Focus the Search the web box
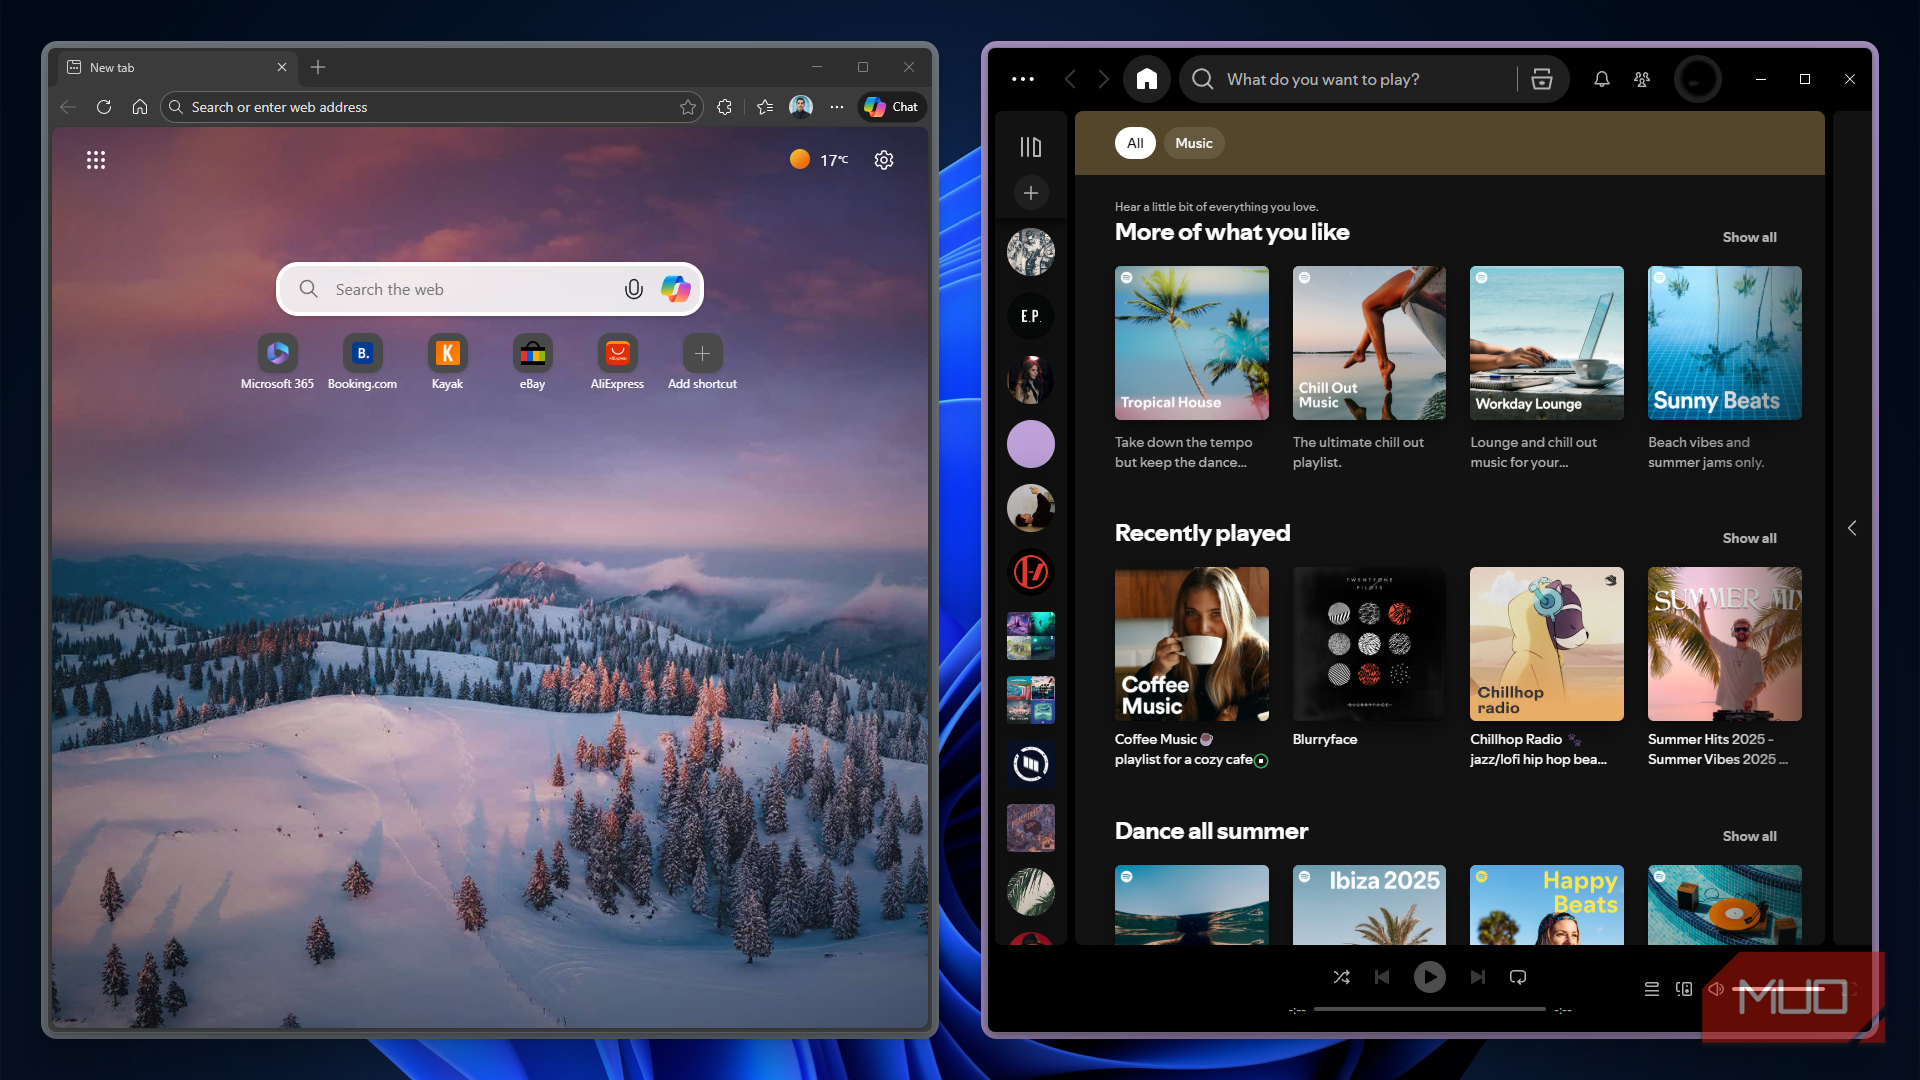1920x1080 pixels. tap(490, 289)
